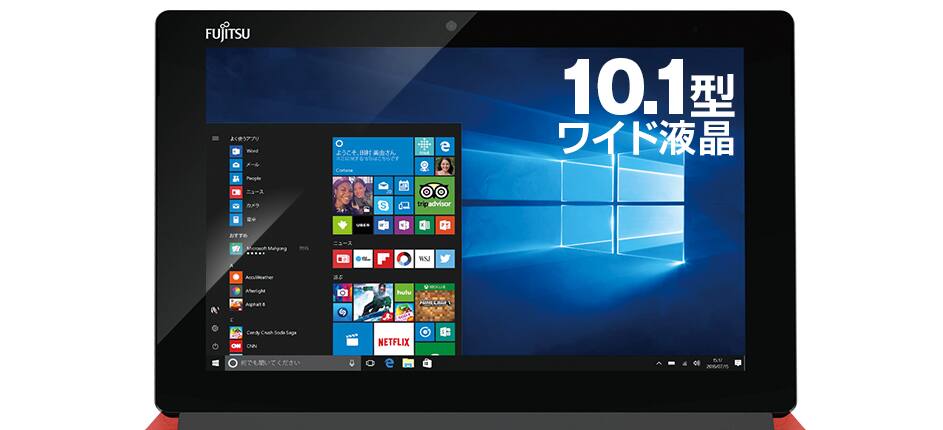
Task: Open the Twitter tile
Action: click(x=445, y=259)
